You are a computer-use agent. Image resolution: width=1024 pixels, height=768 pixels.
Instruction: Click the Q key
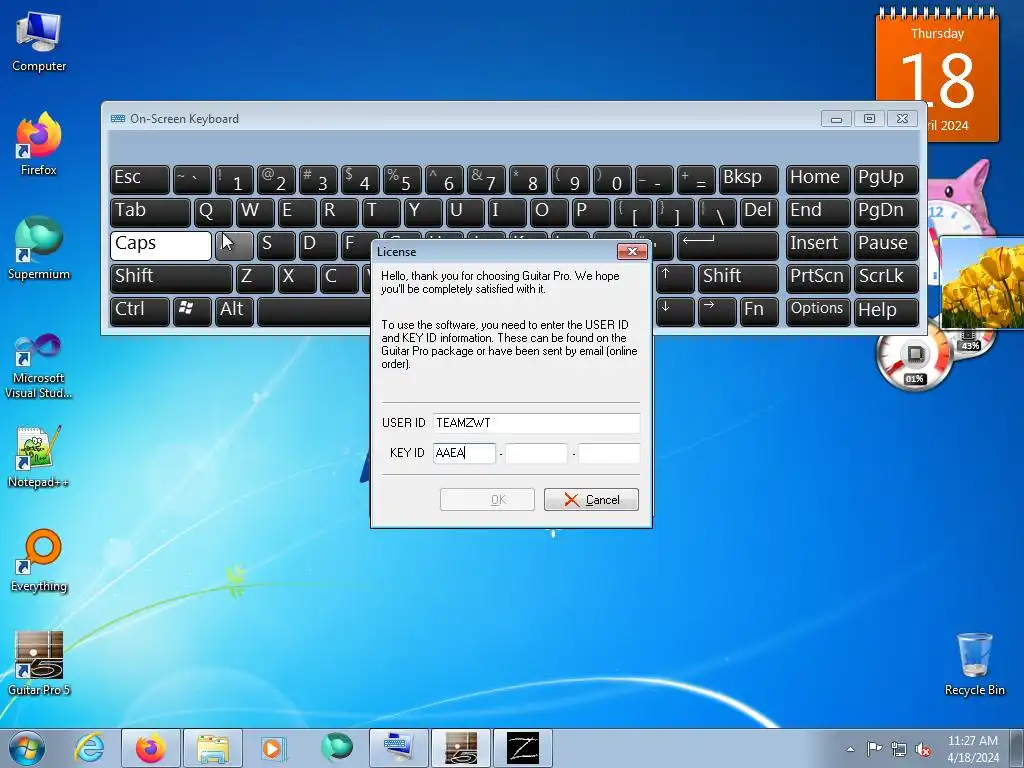(213, 212)
